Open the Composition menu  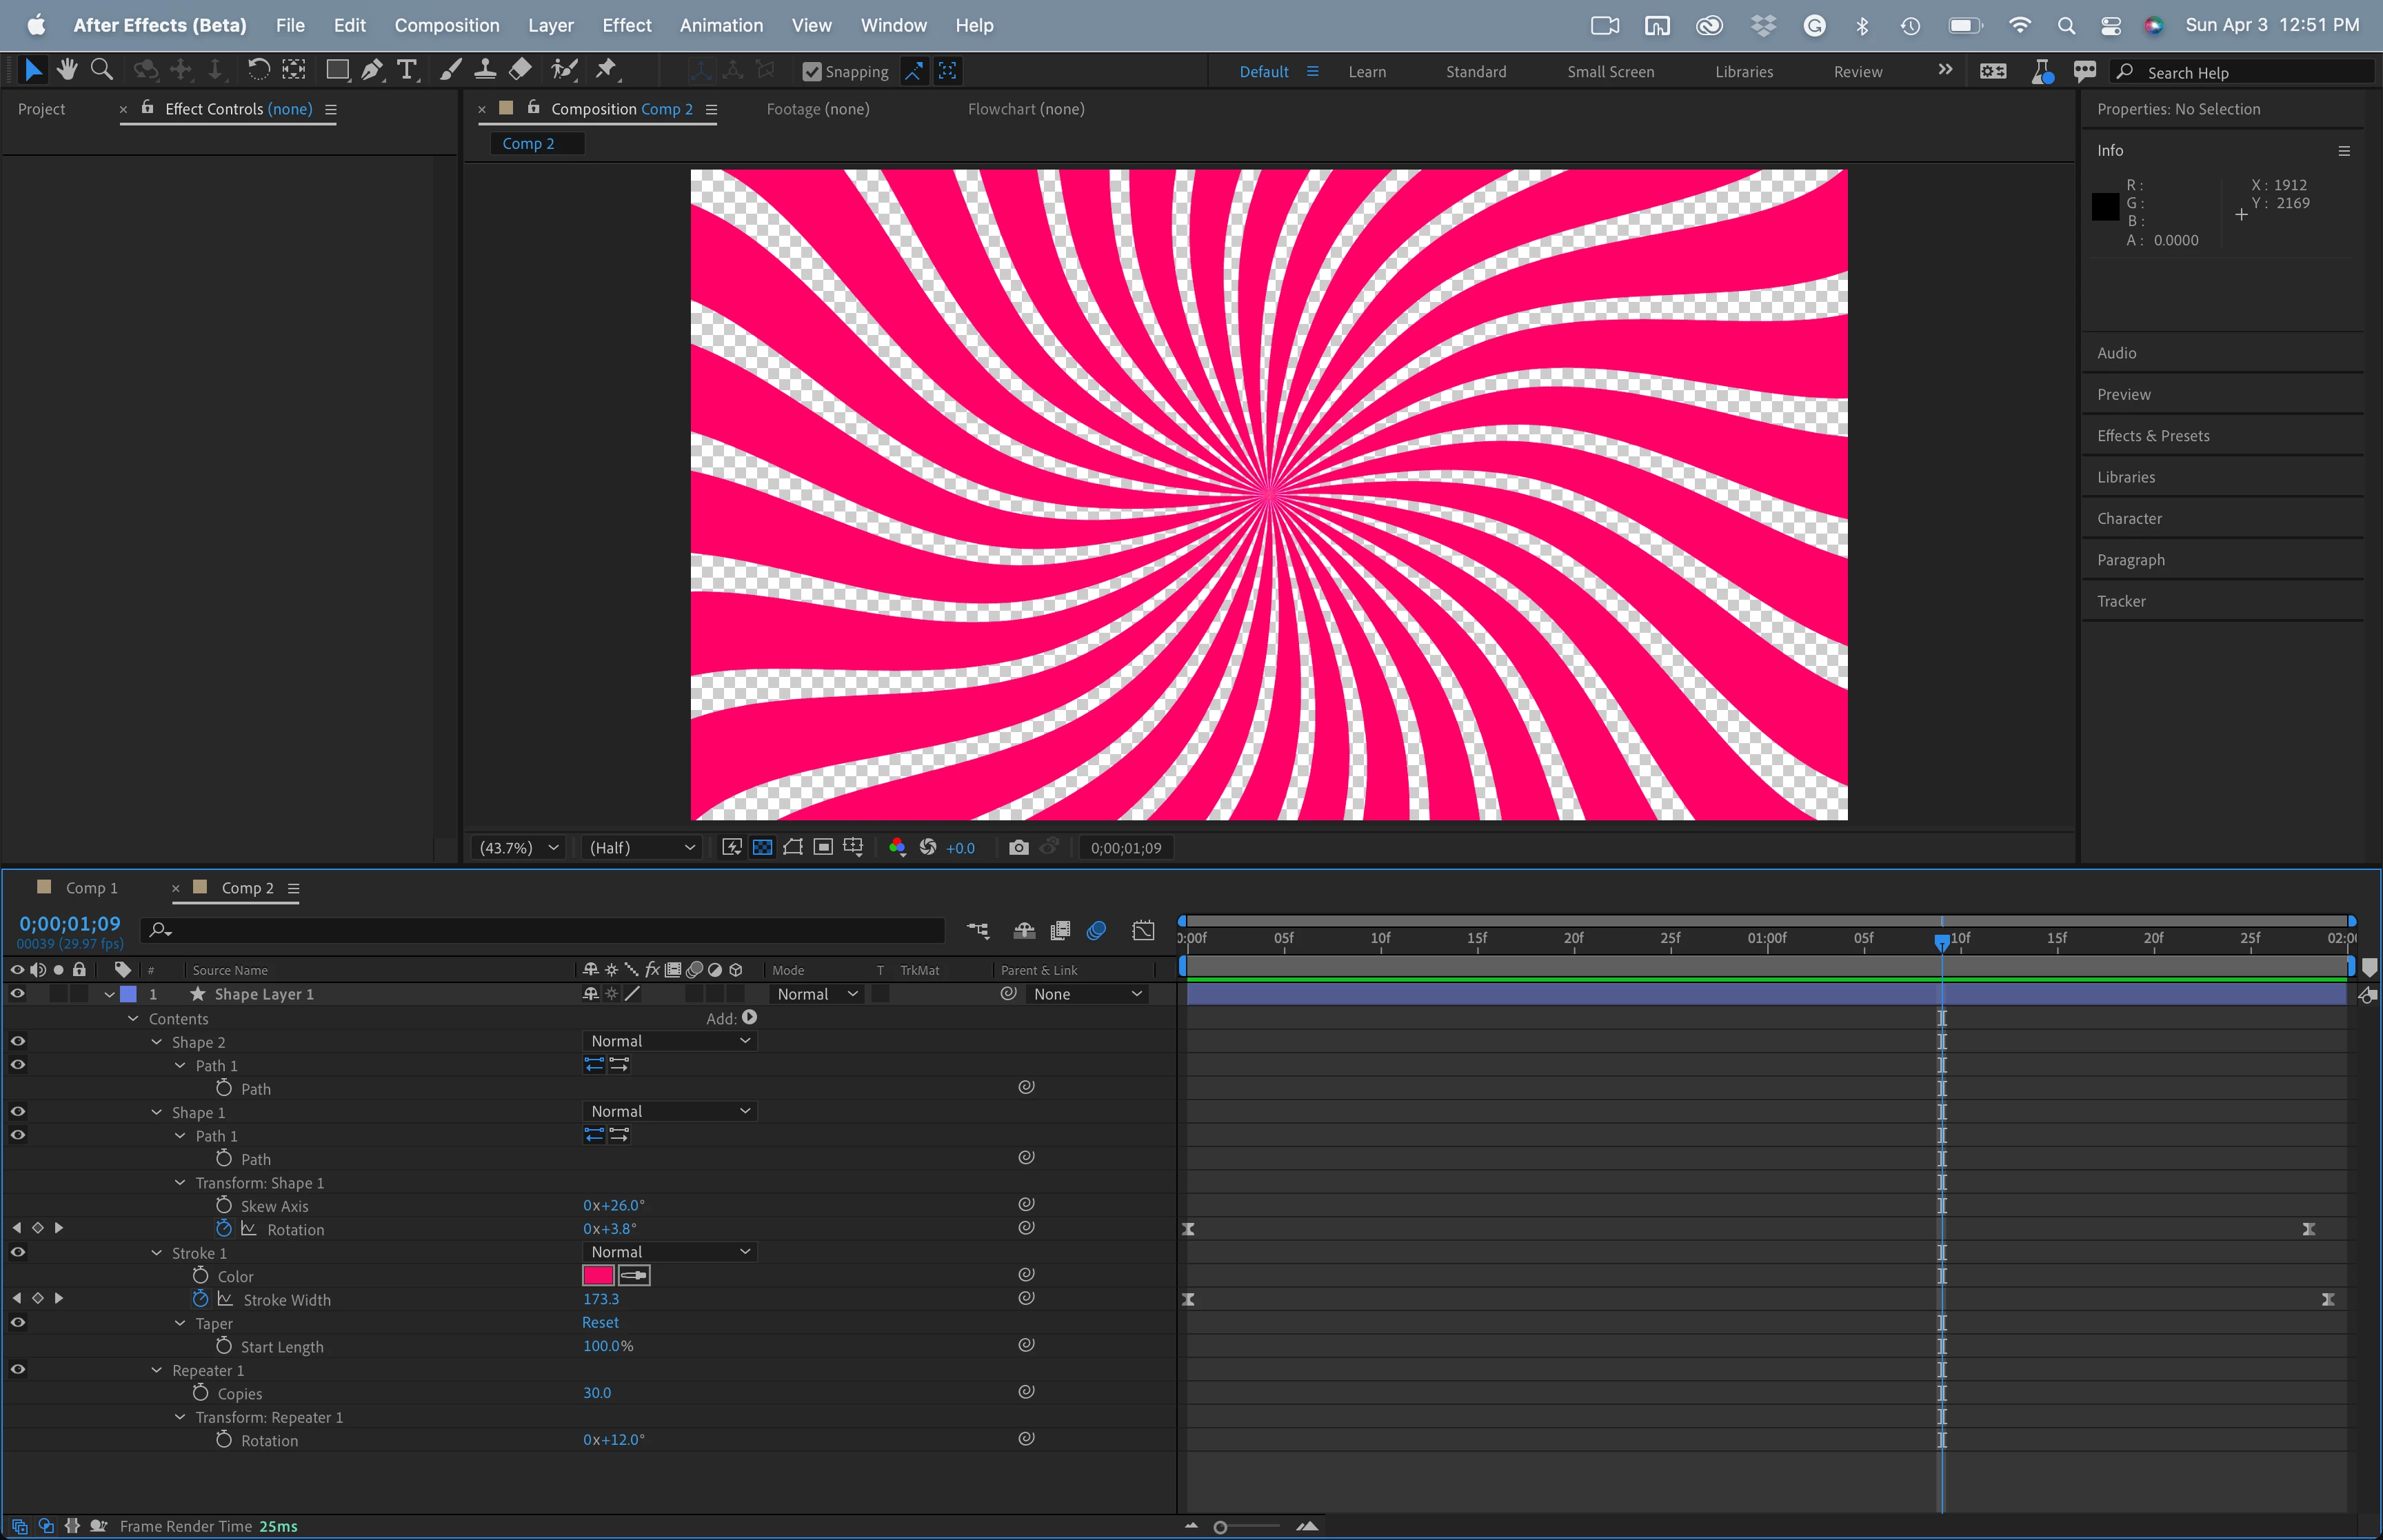(x=446, y=25)
